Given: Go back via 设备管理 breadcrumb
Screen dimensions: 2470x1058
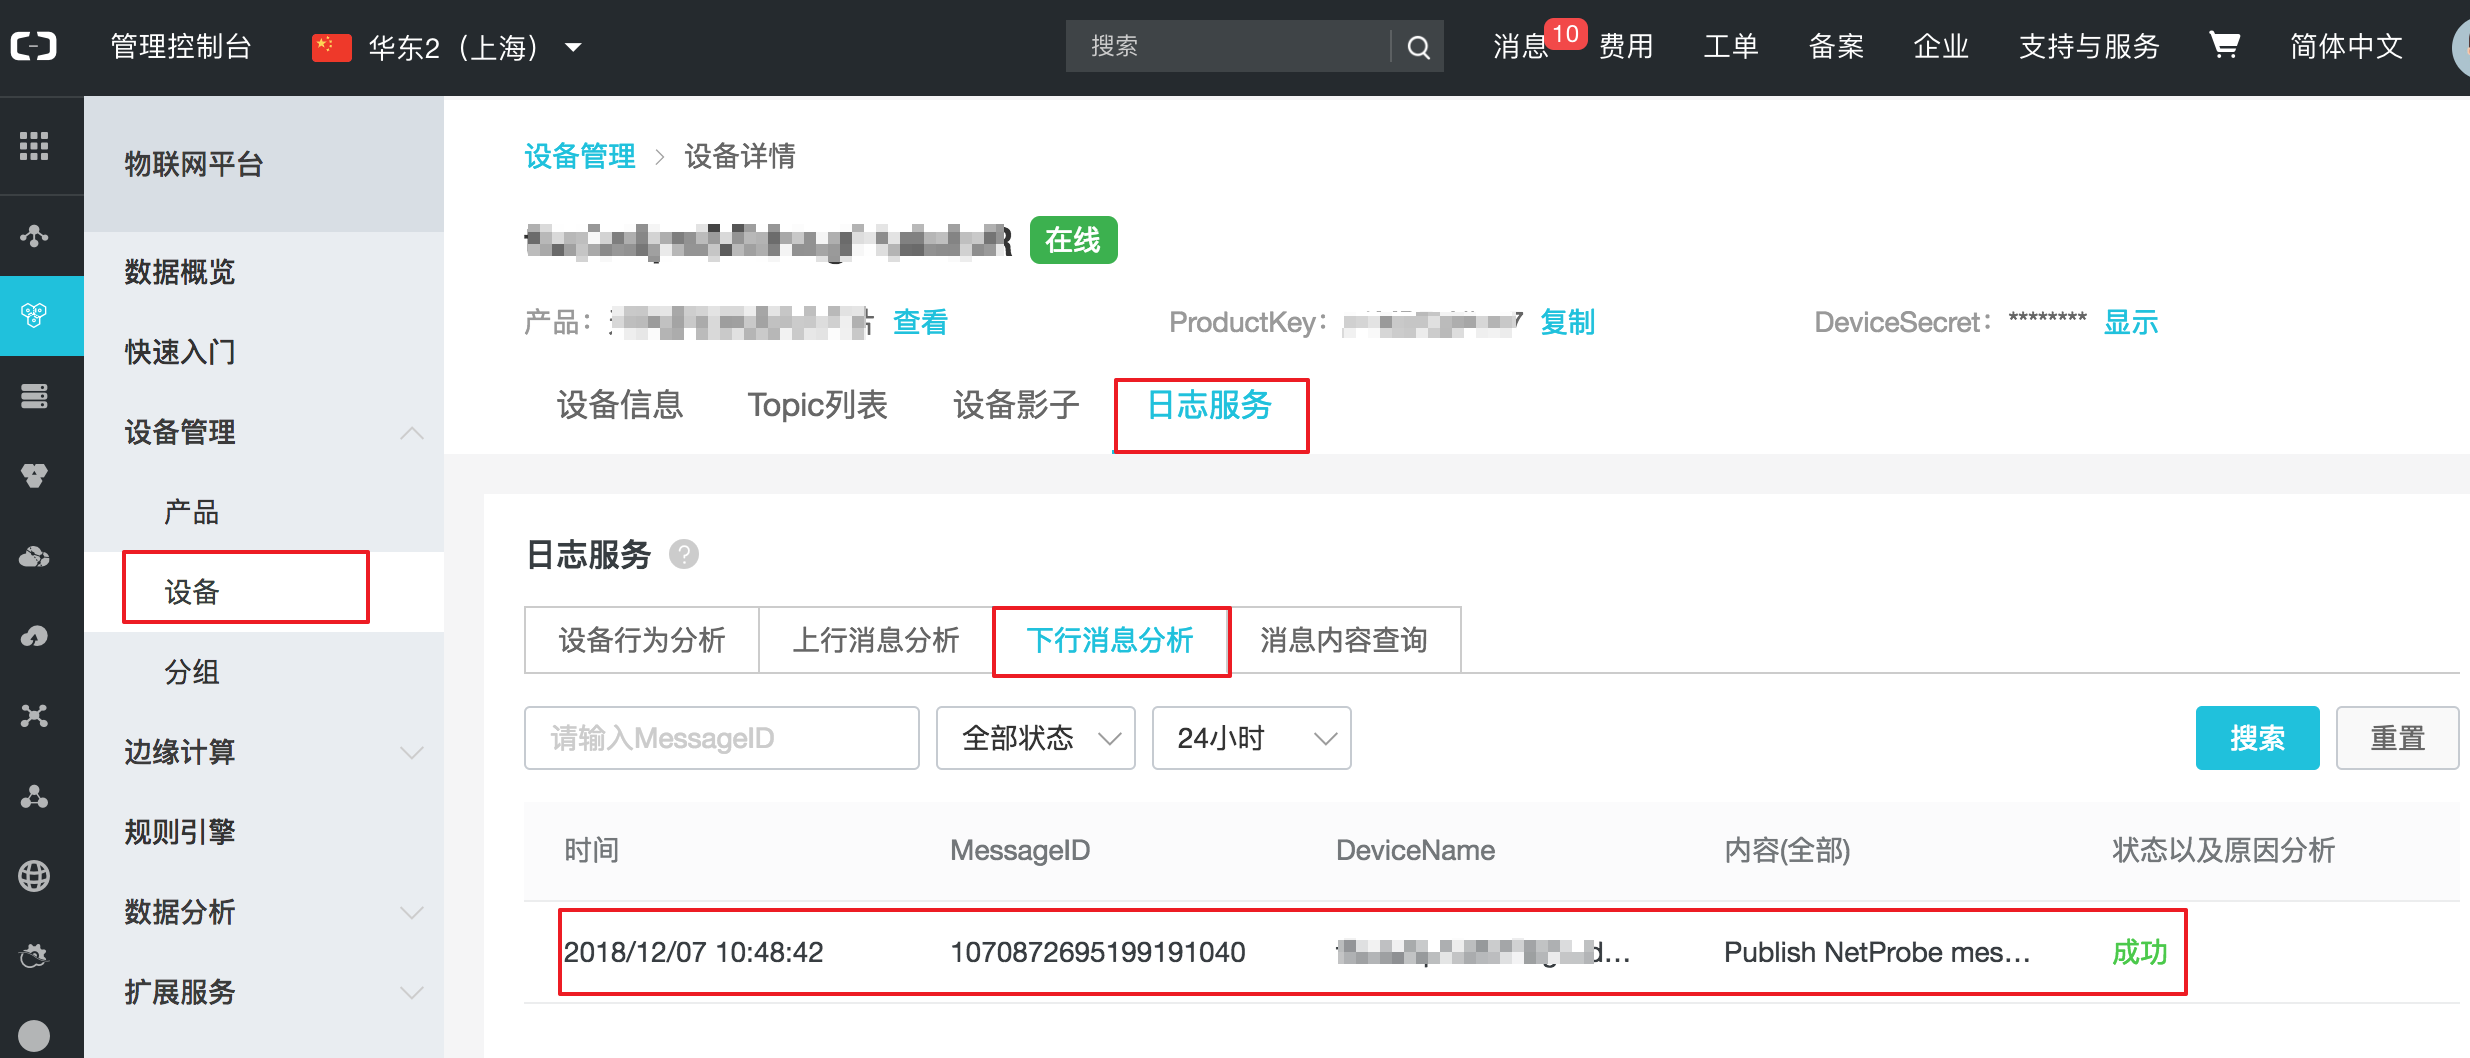Looking at the screenshot, I should click(580, 156).
